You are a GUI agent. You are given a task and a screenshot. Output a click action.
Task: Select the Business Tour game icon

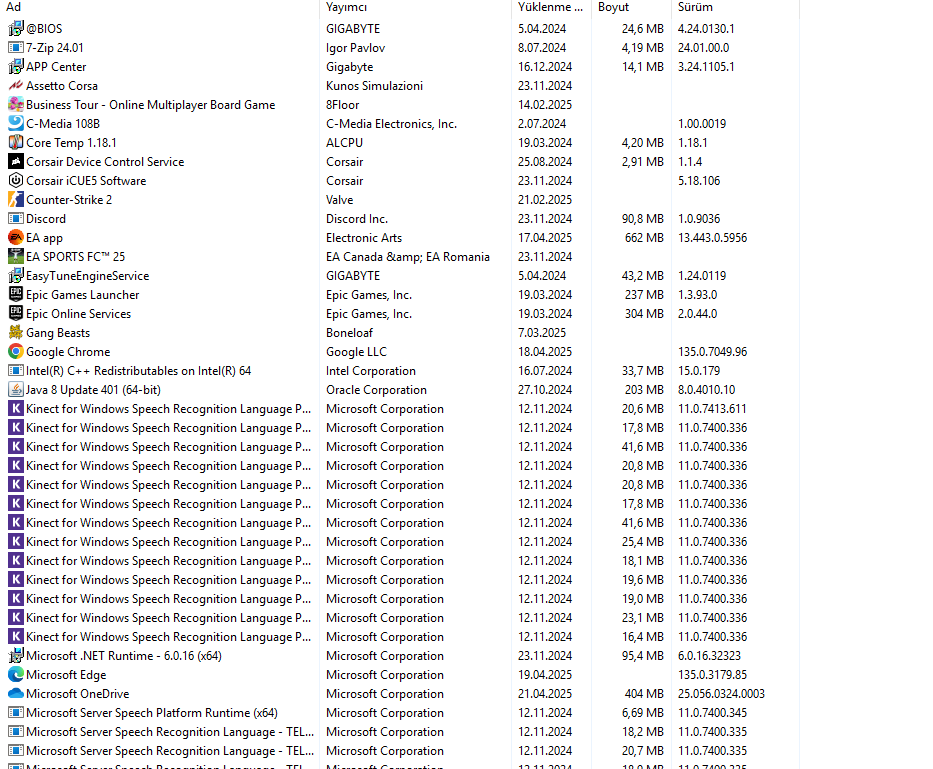pos(16,105)
